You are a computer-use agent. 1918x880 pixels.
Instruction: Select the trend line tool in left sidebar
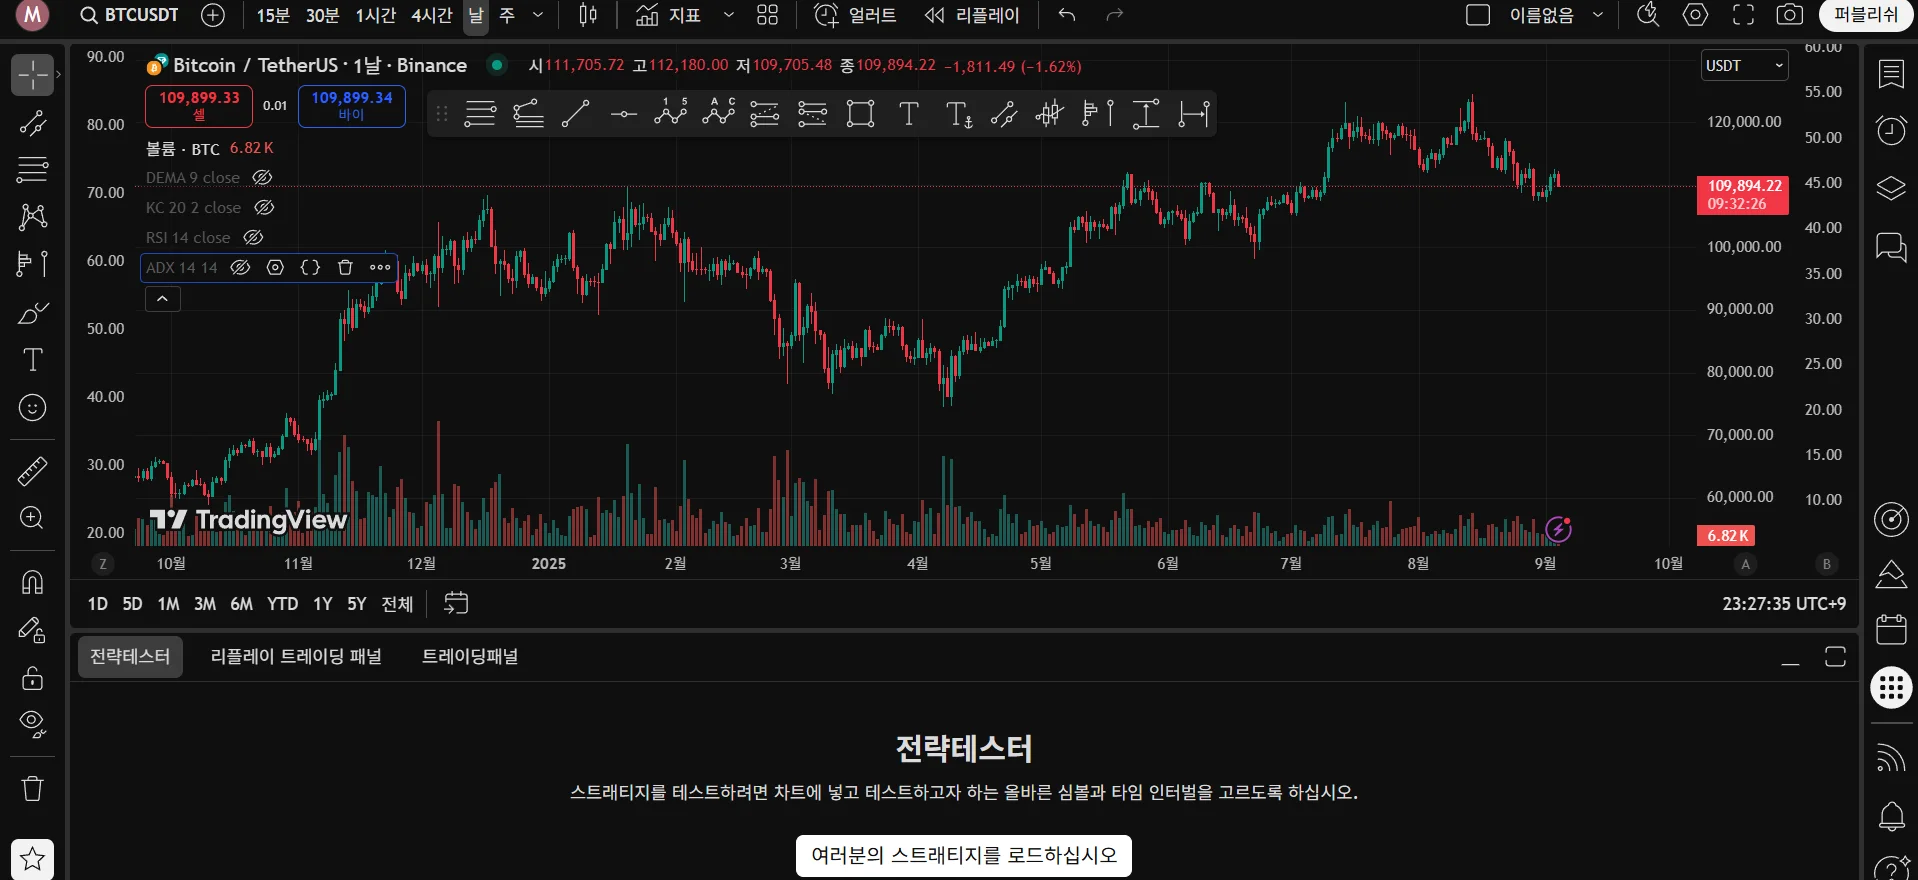[32, 123]
